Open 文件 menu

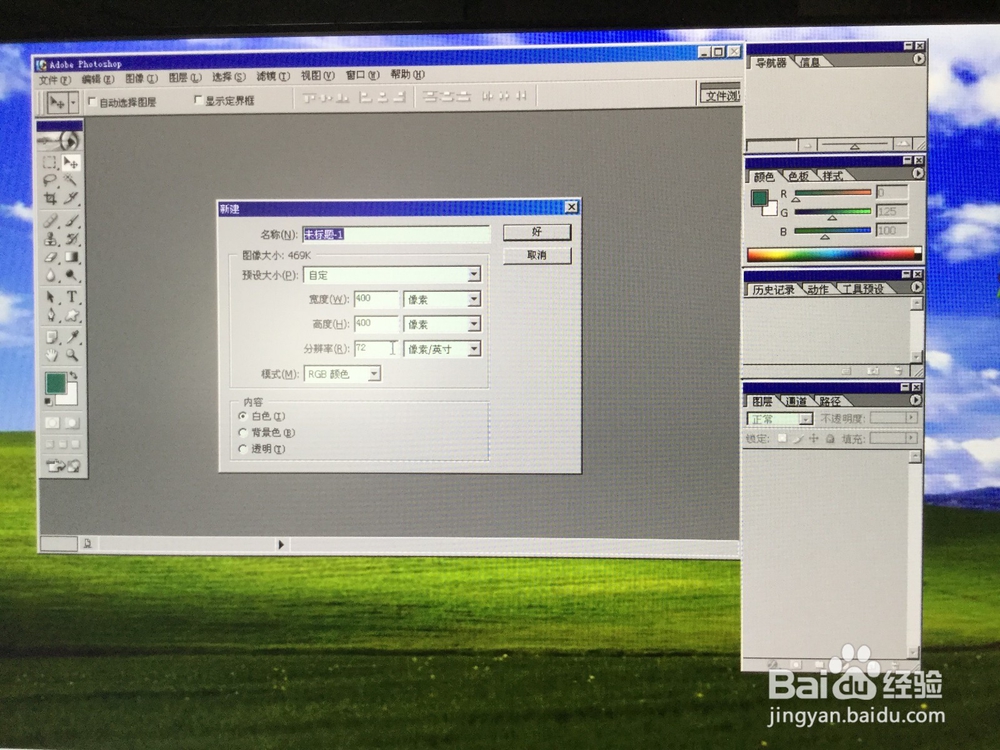click(55, 80)
